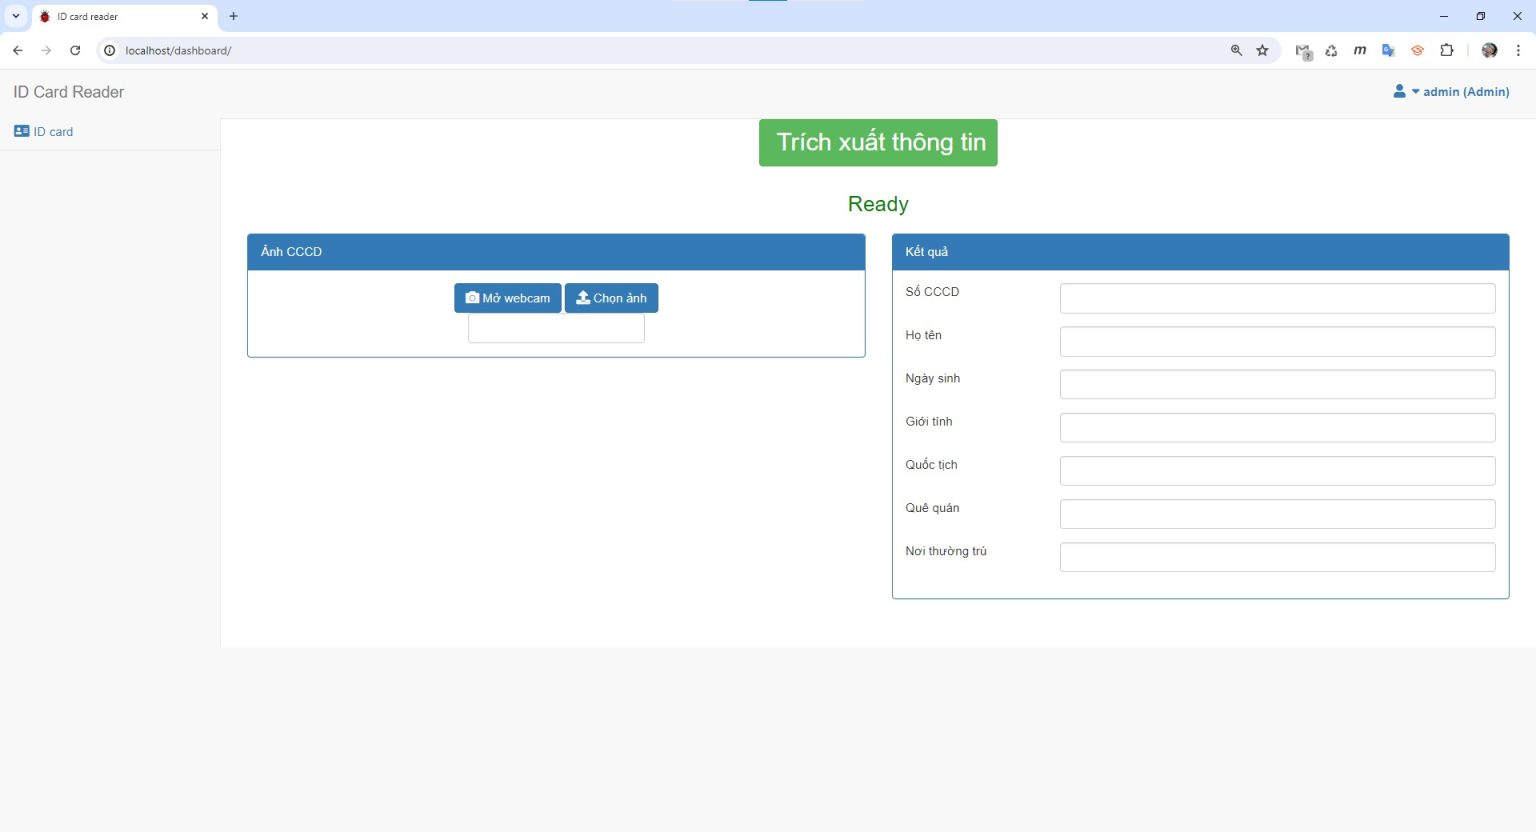Image resolution: width=1536 pixels, height=832 pixels.
Task: Reload the page with the refresh icon
Action: pyautogui.click(x=75, y=50)
